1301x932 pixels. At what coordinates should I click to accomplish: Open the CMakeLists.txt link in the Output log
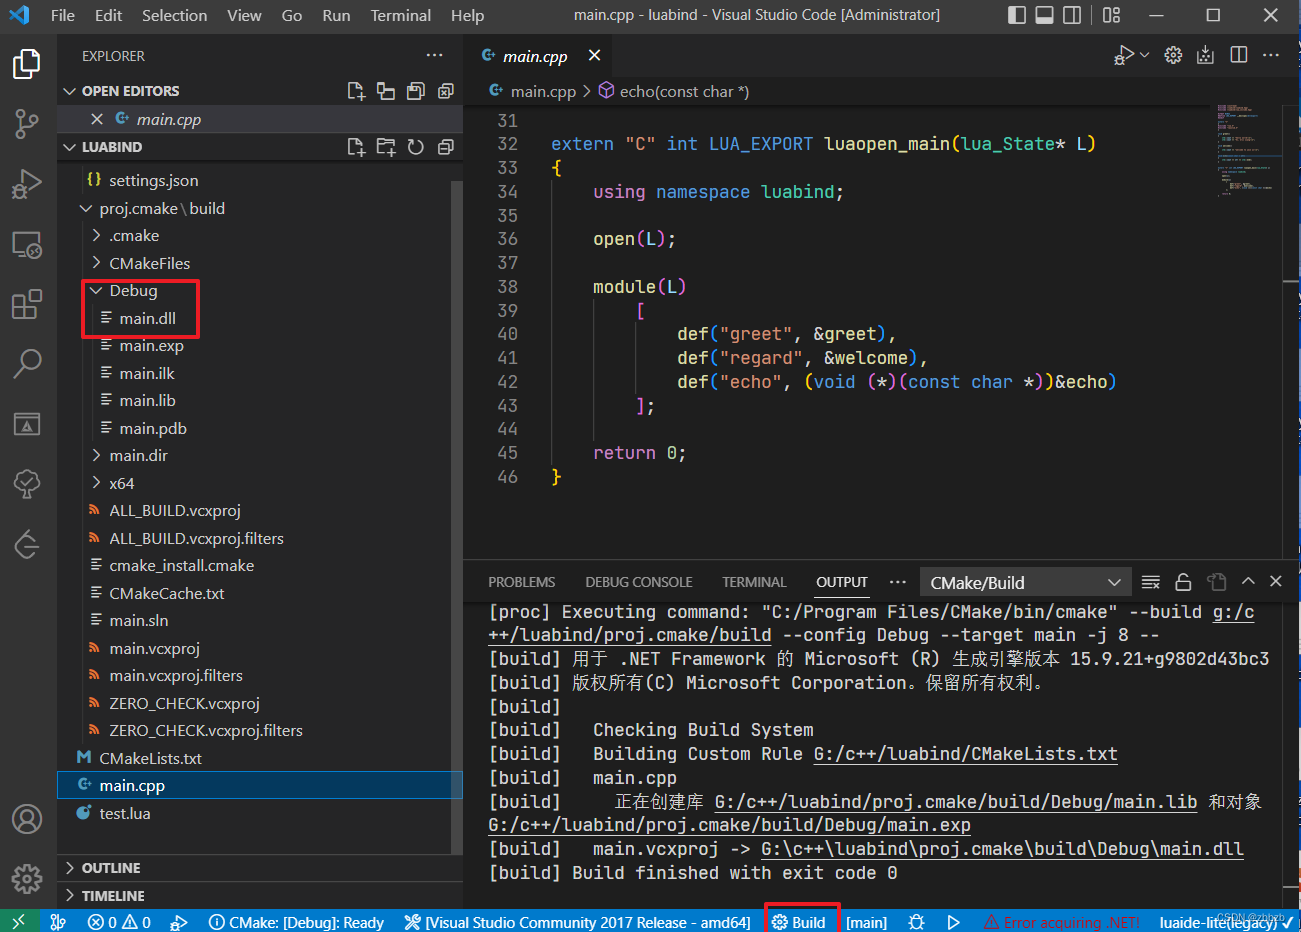(x=964, y=753)
